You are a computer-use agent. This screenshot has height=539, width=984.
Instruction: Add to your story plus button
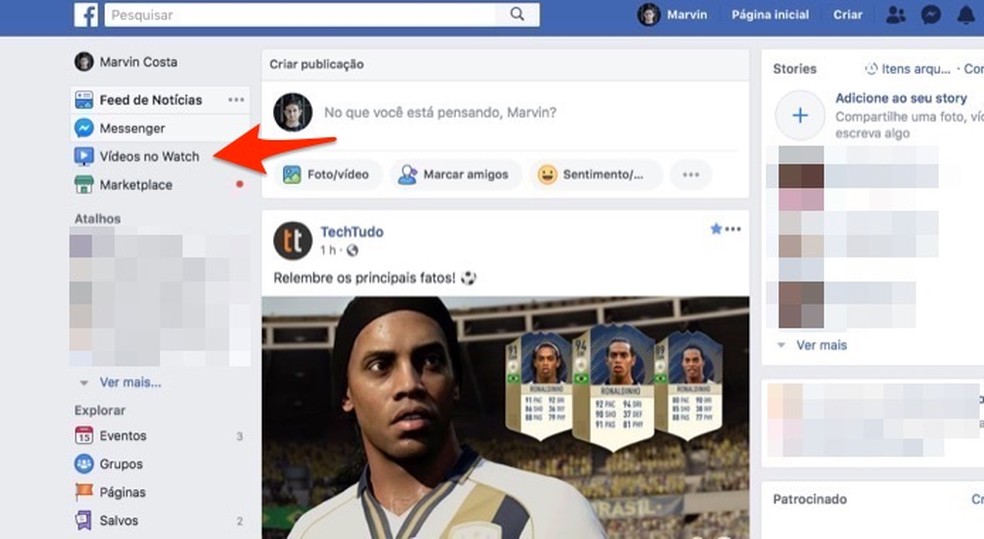800,115
